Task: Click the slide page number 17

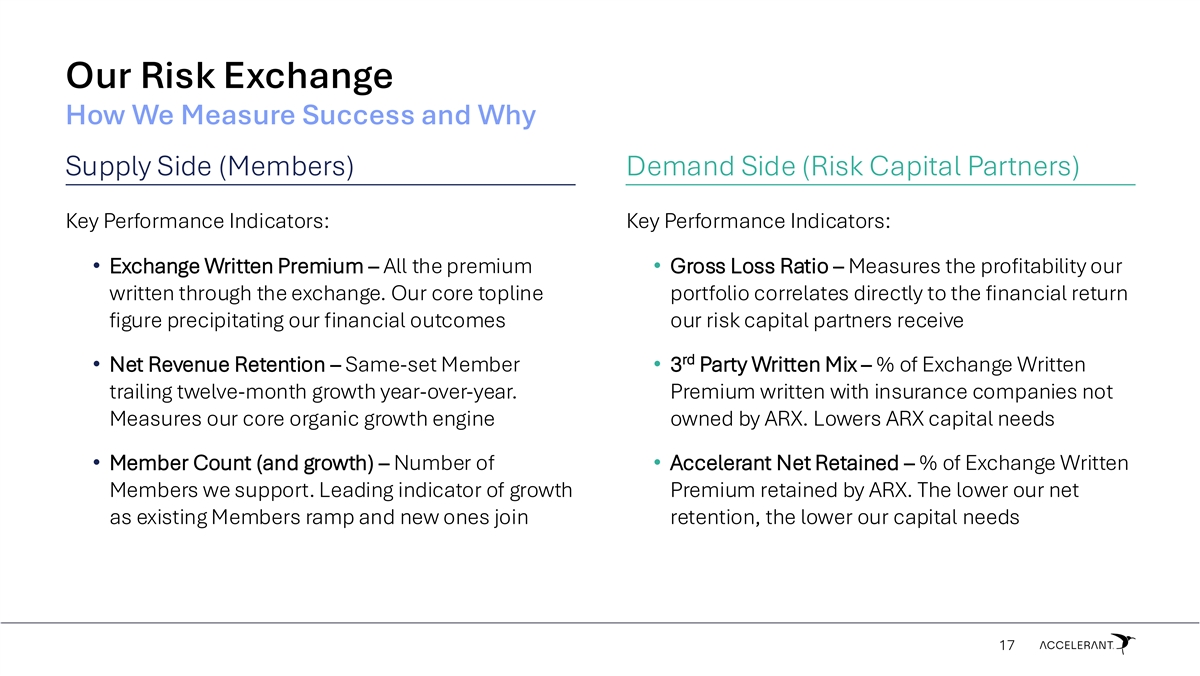Action: [x=1007, y=647]
